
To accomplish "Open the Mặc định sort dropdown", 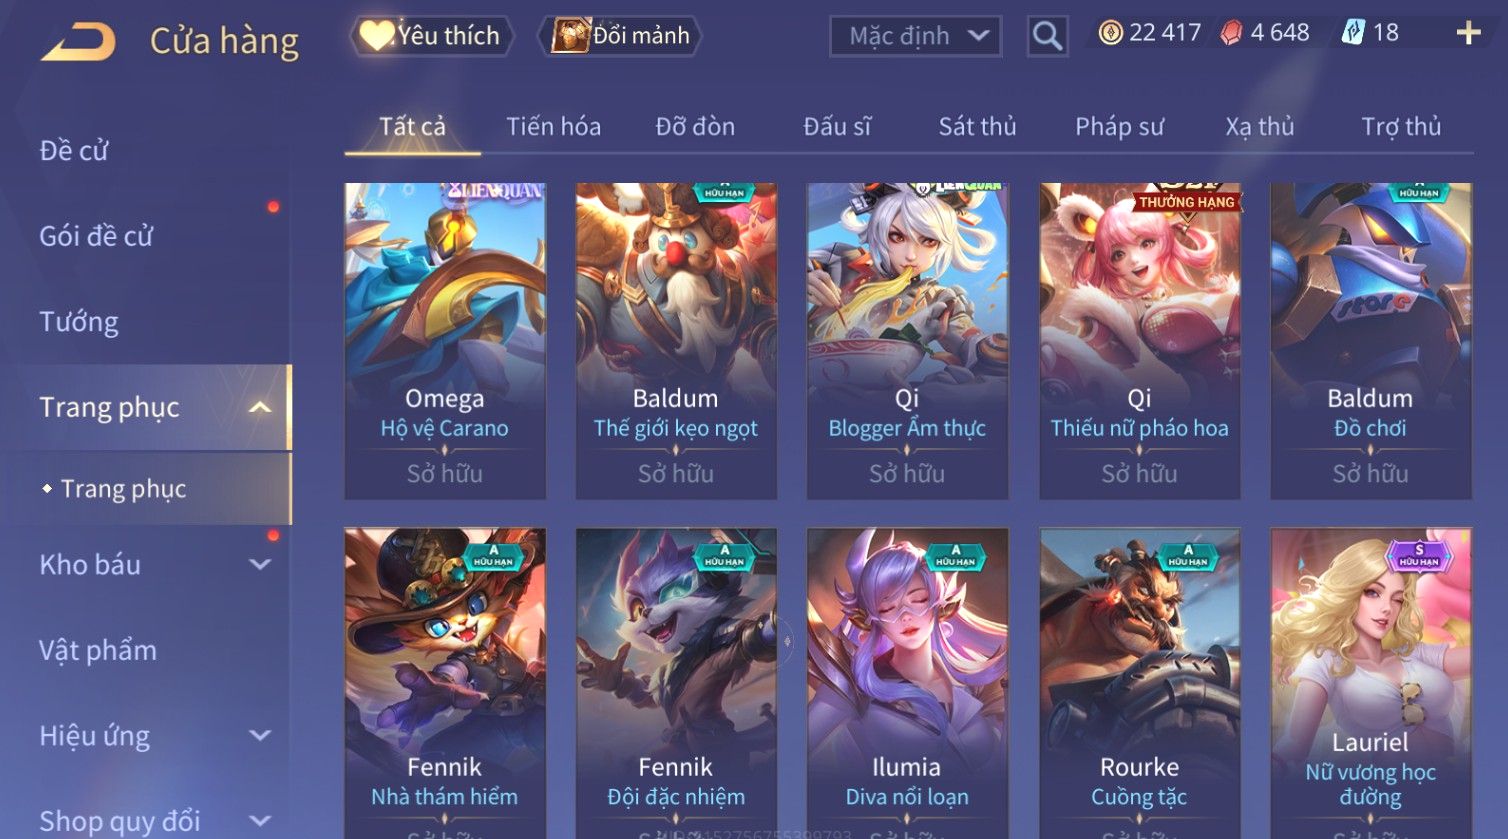I will point(915,37).
